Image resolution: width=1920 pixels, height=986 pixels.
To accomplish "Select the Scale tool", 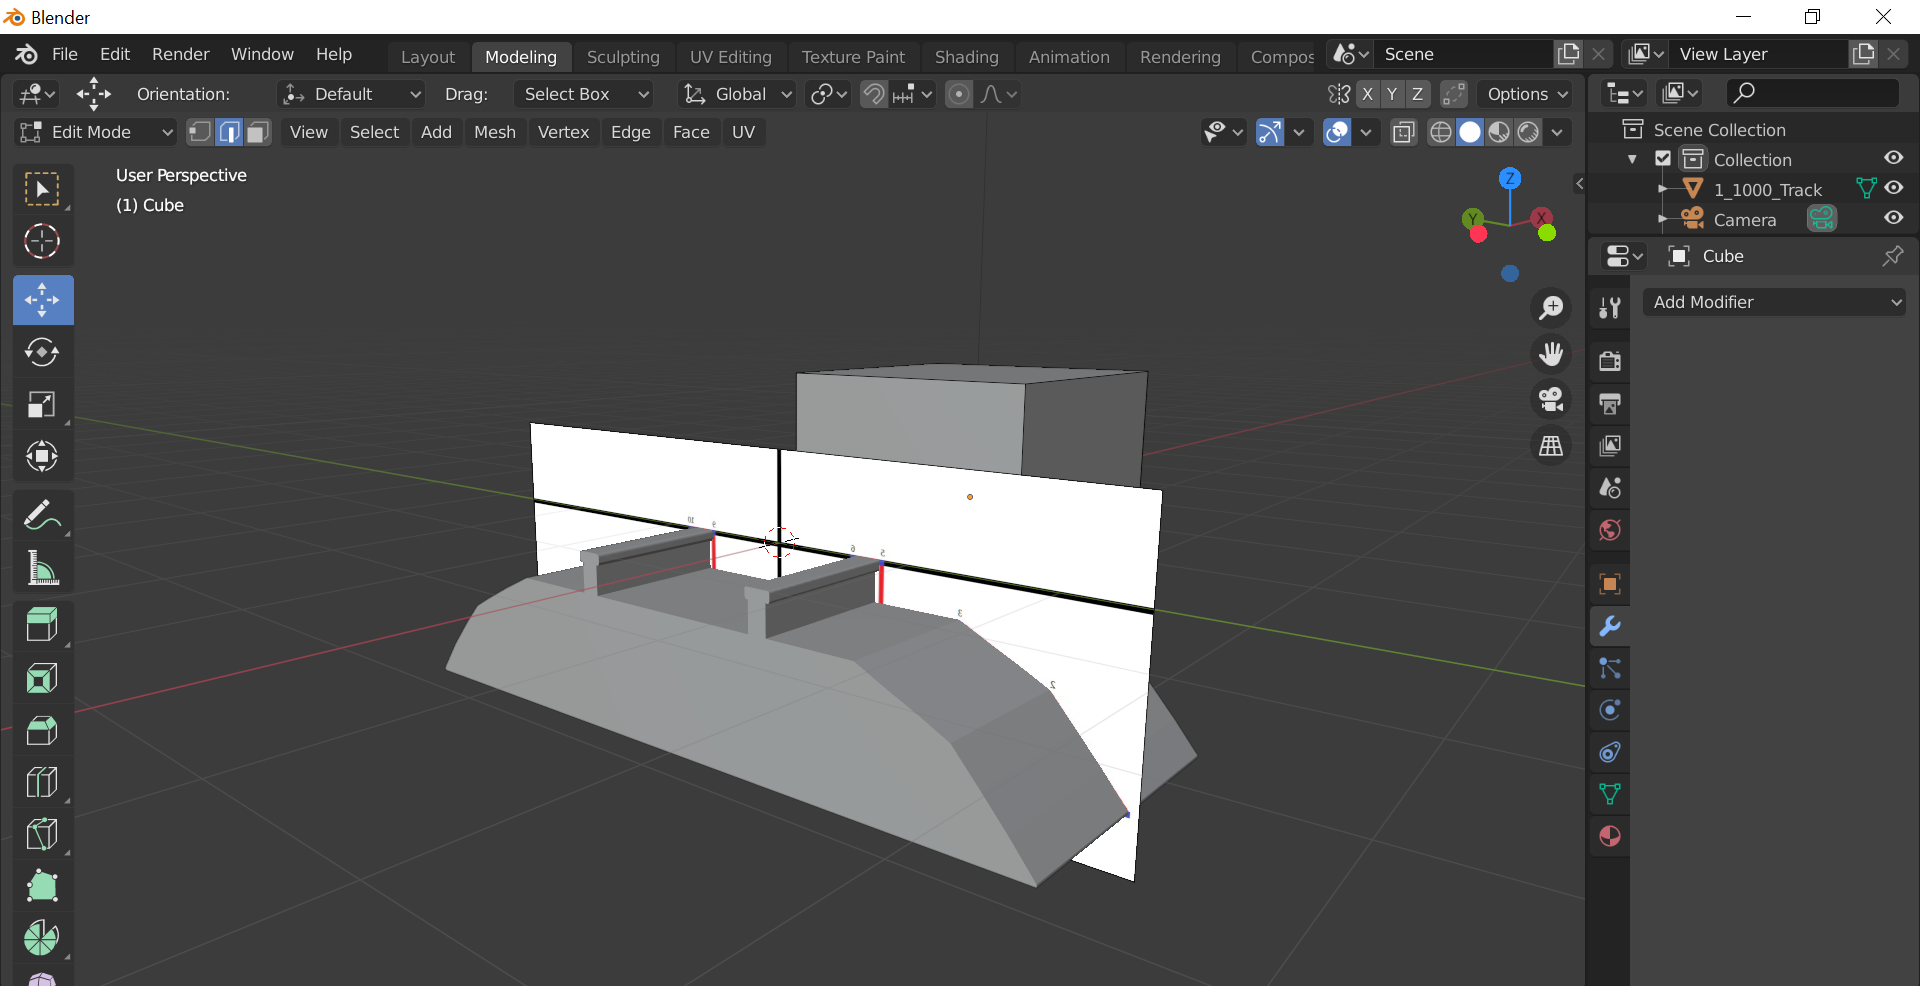I will click(42, 404).
